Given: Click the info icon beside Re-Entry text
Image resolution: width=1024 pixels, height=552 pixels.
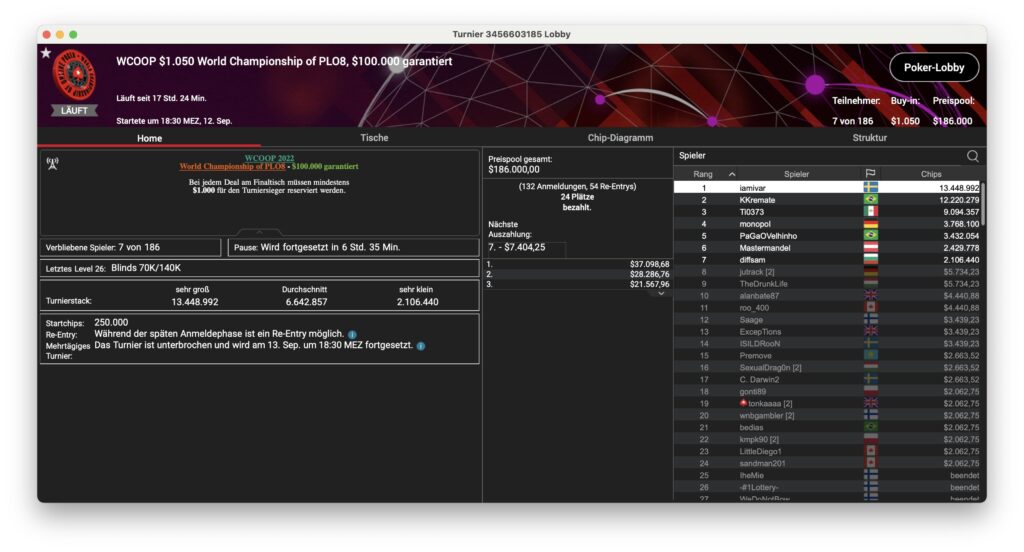Looking at the screenshot, I should (x=352, y=334).
